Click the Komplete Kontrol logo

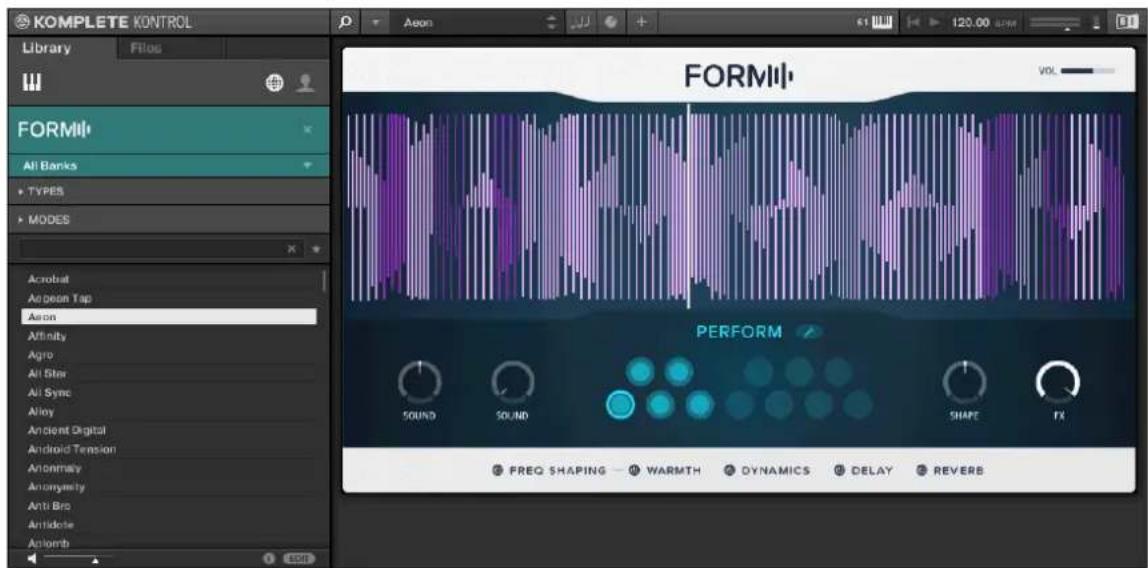pyautogui.click(x=102, y=23)
